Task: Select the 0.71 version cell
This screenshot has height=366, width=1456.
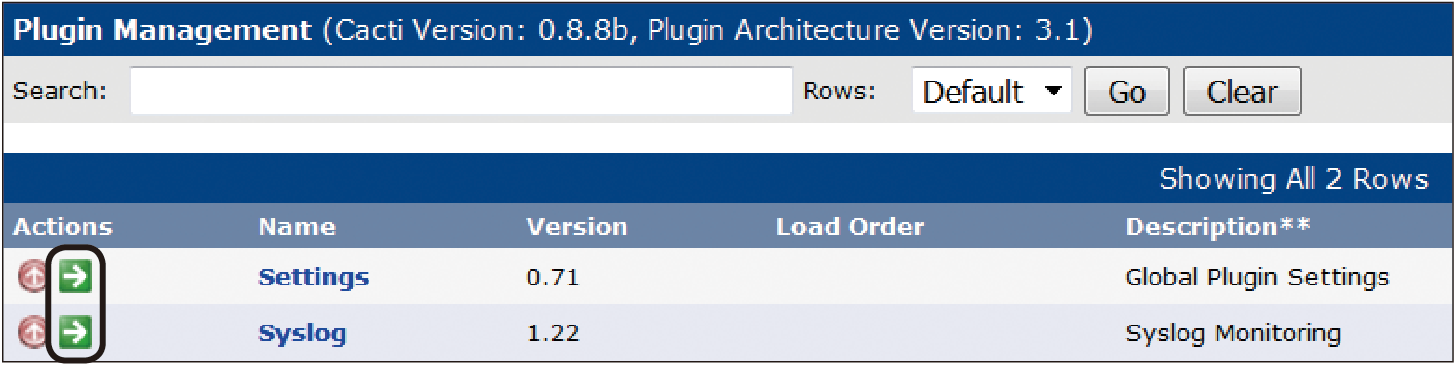Action: tap(553, 277)
